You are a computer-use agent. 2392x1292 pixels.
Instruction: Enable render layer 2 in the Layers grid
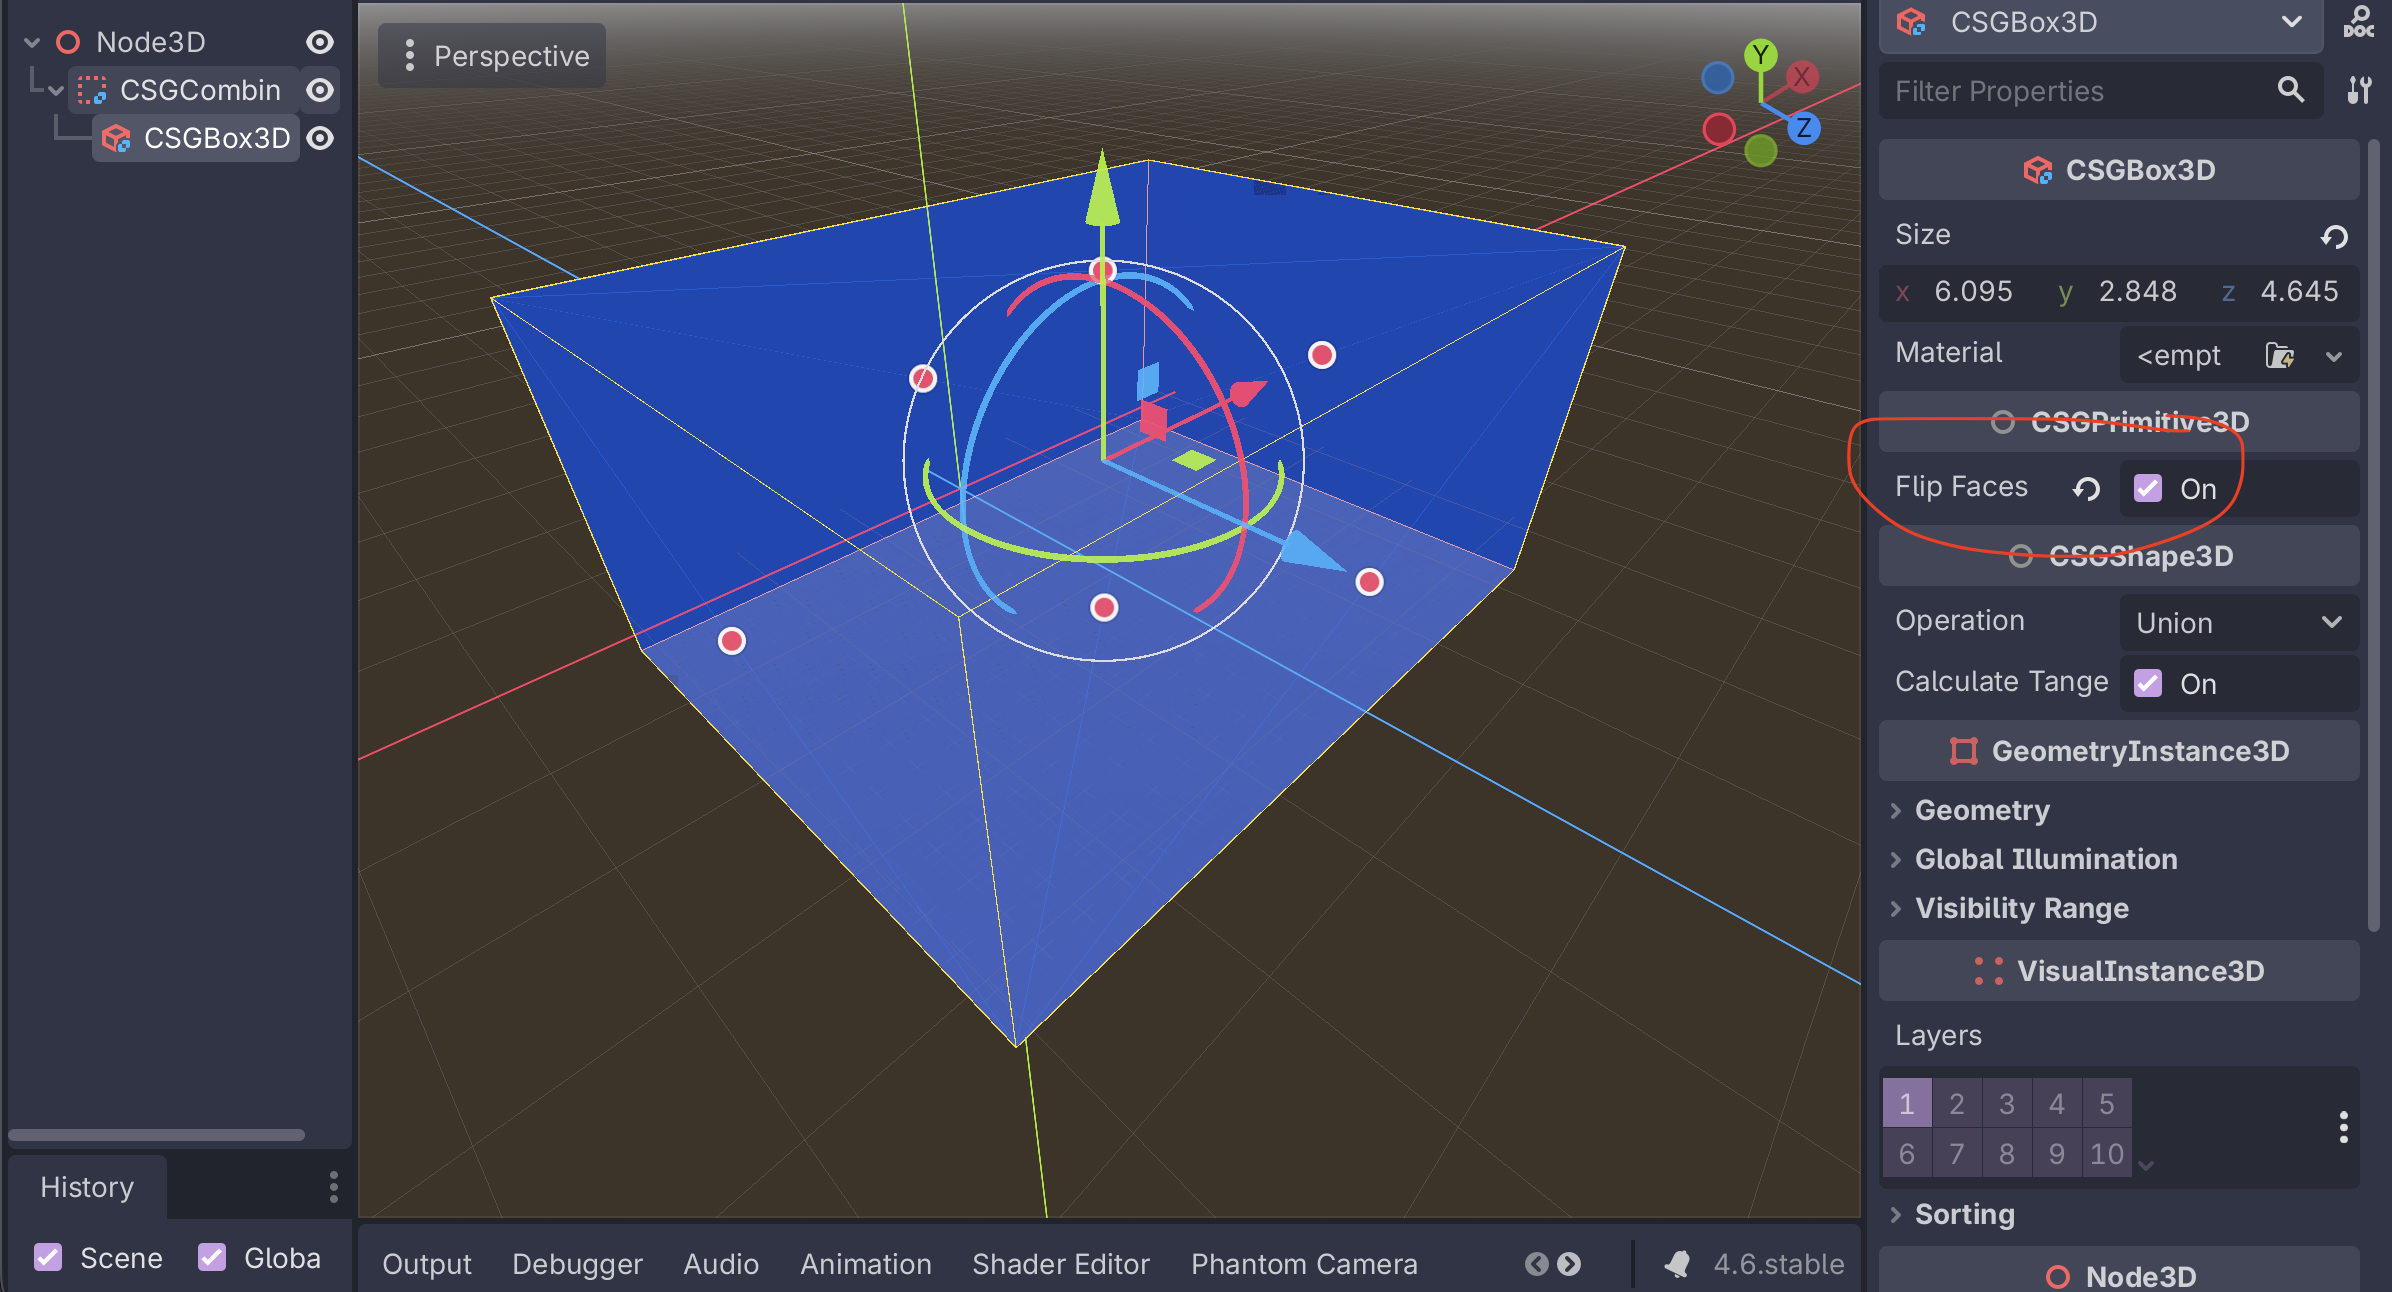[x=1956, y=1103]
